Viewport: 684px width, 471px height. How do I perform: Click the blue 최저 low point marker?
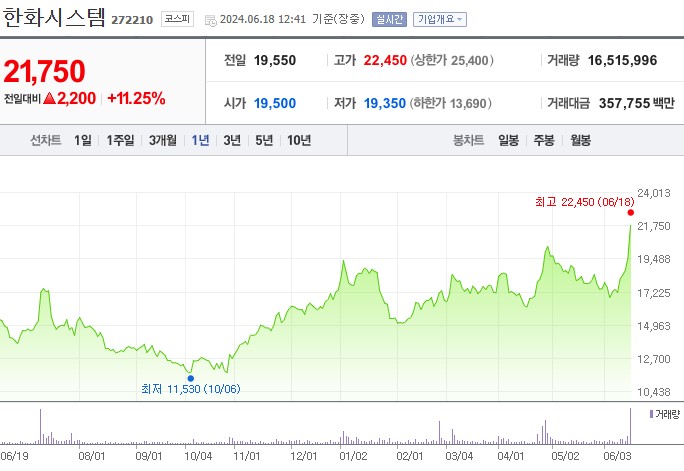pos(191,379)
